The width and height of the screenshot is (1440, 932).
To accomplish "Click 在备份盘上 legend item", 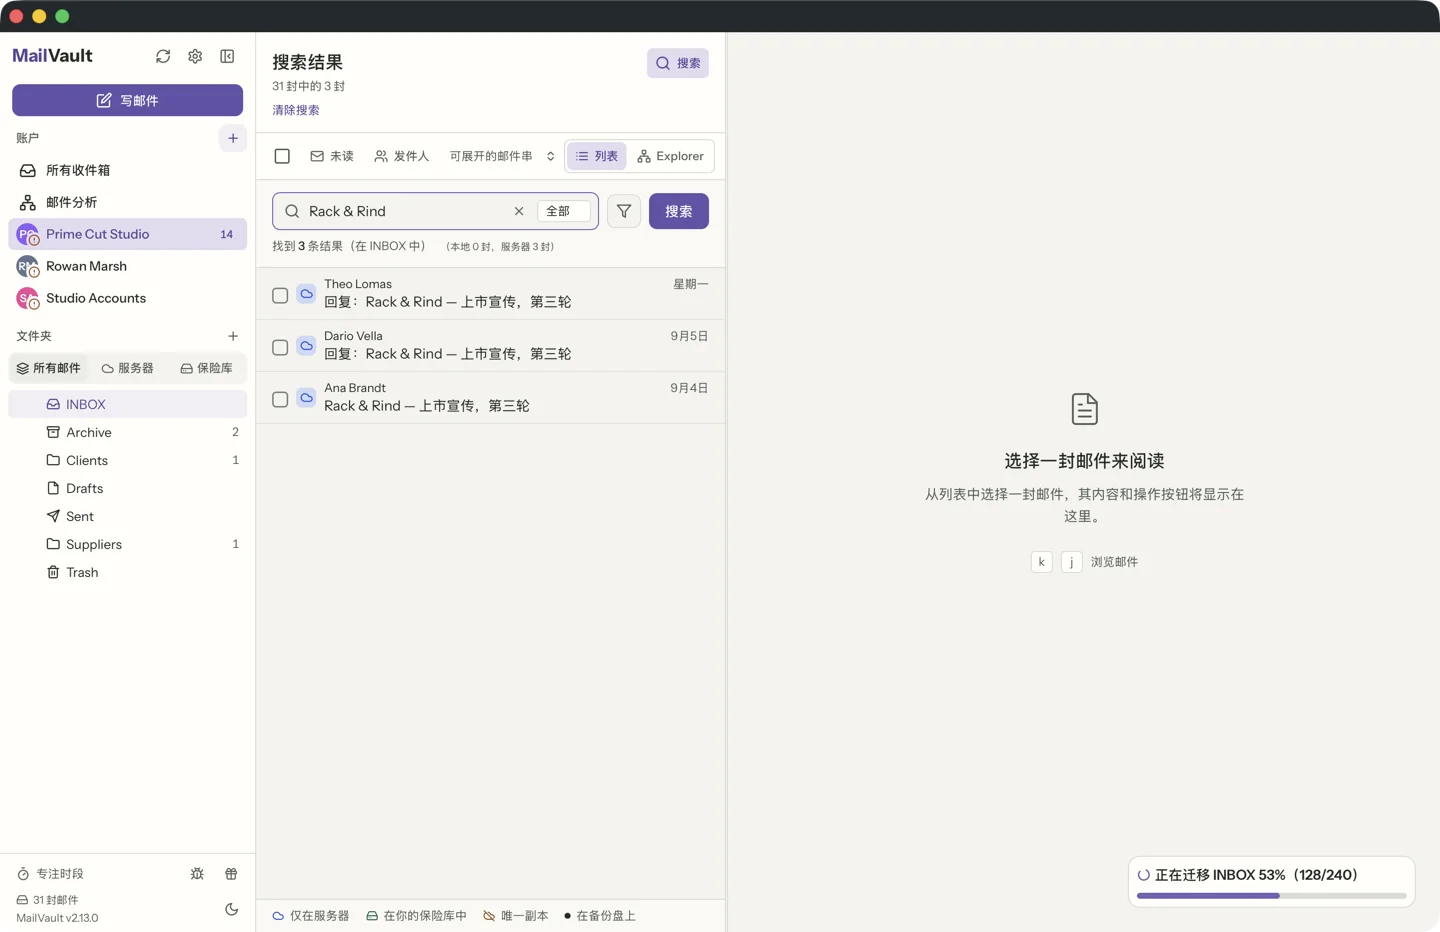I will (x=599, y=916).
